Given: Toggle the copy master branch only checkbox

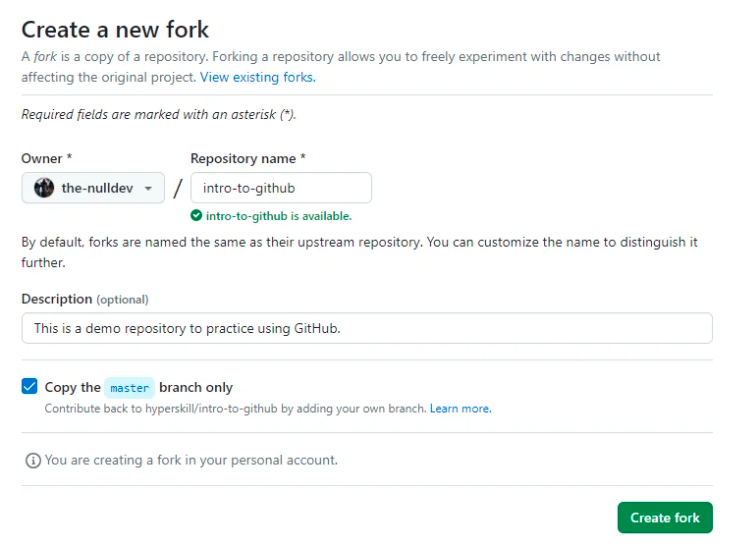Looking at the screenshot, I should (x=29, y=386).
